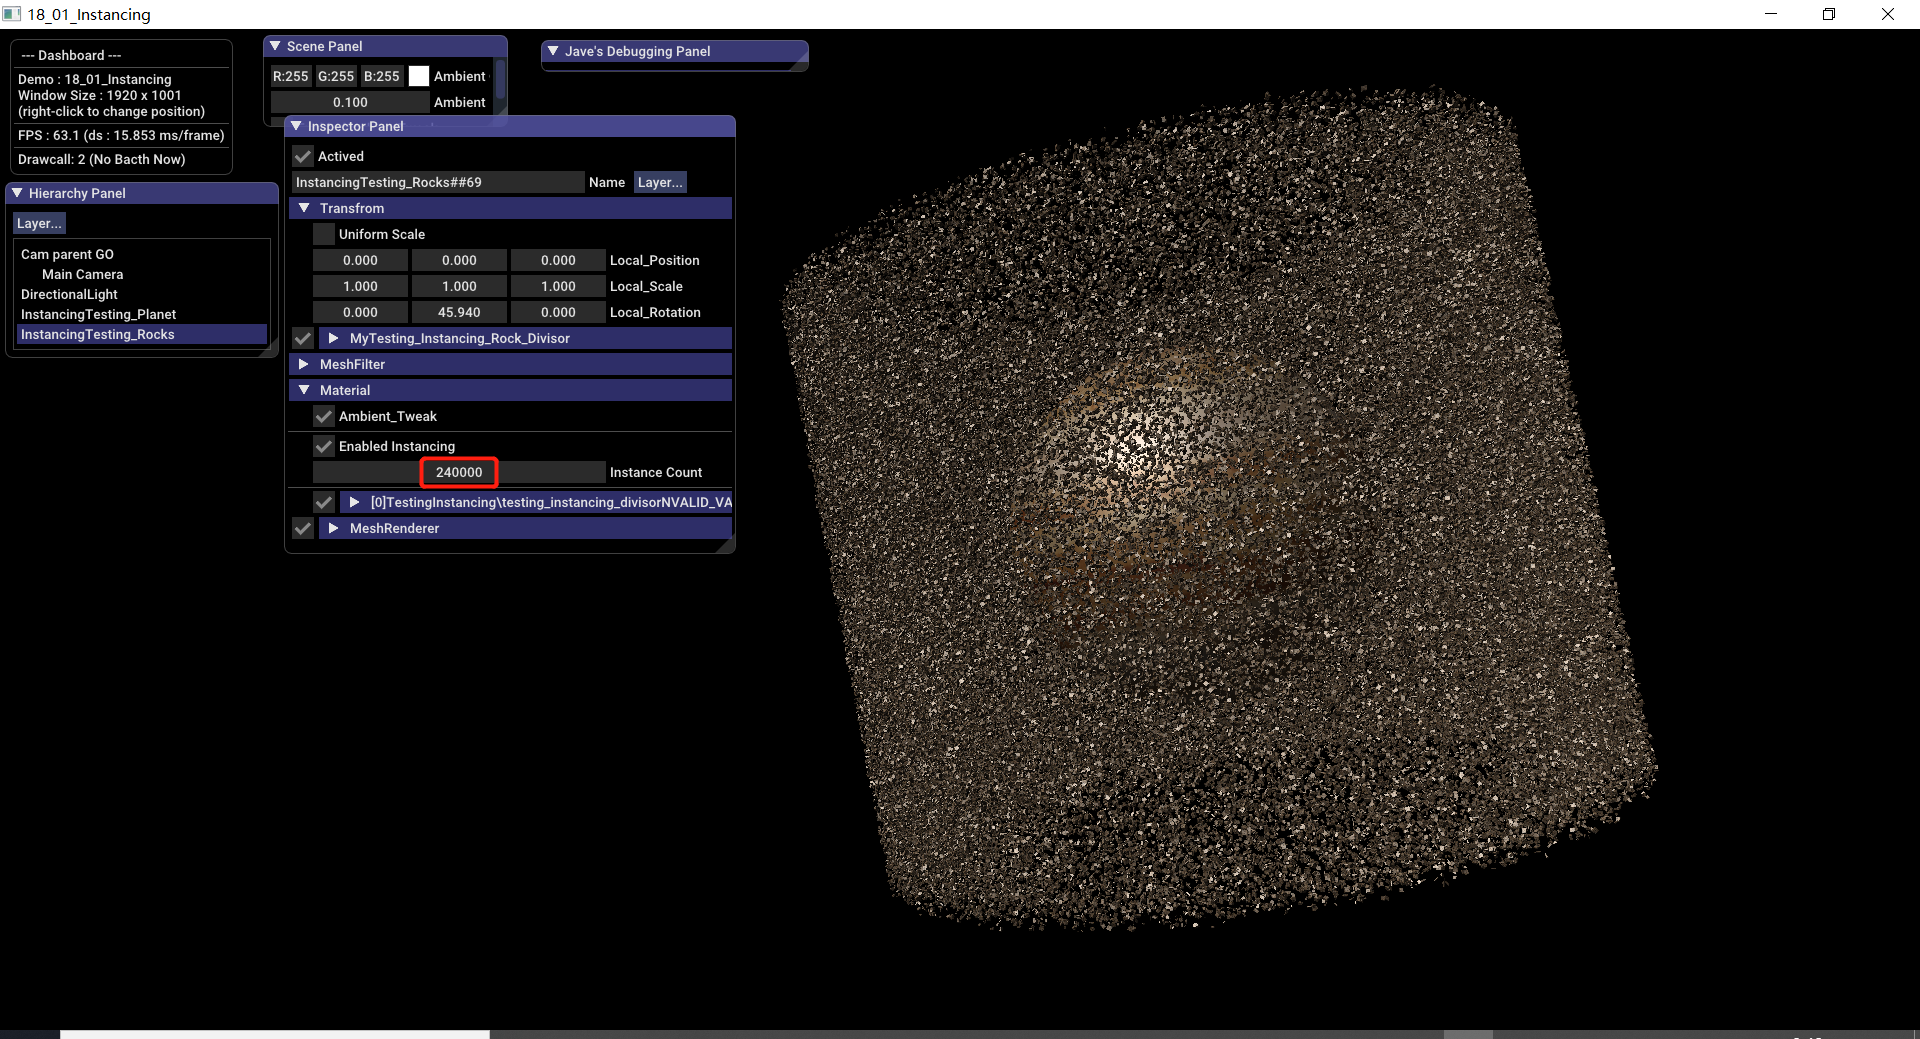Click the Hierarchy Panel resize grip
Image resolution: width=1920 pixels, height=1039 pixels.
(x=271, y=349)
